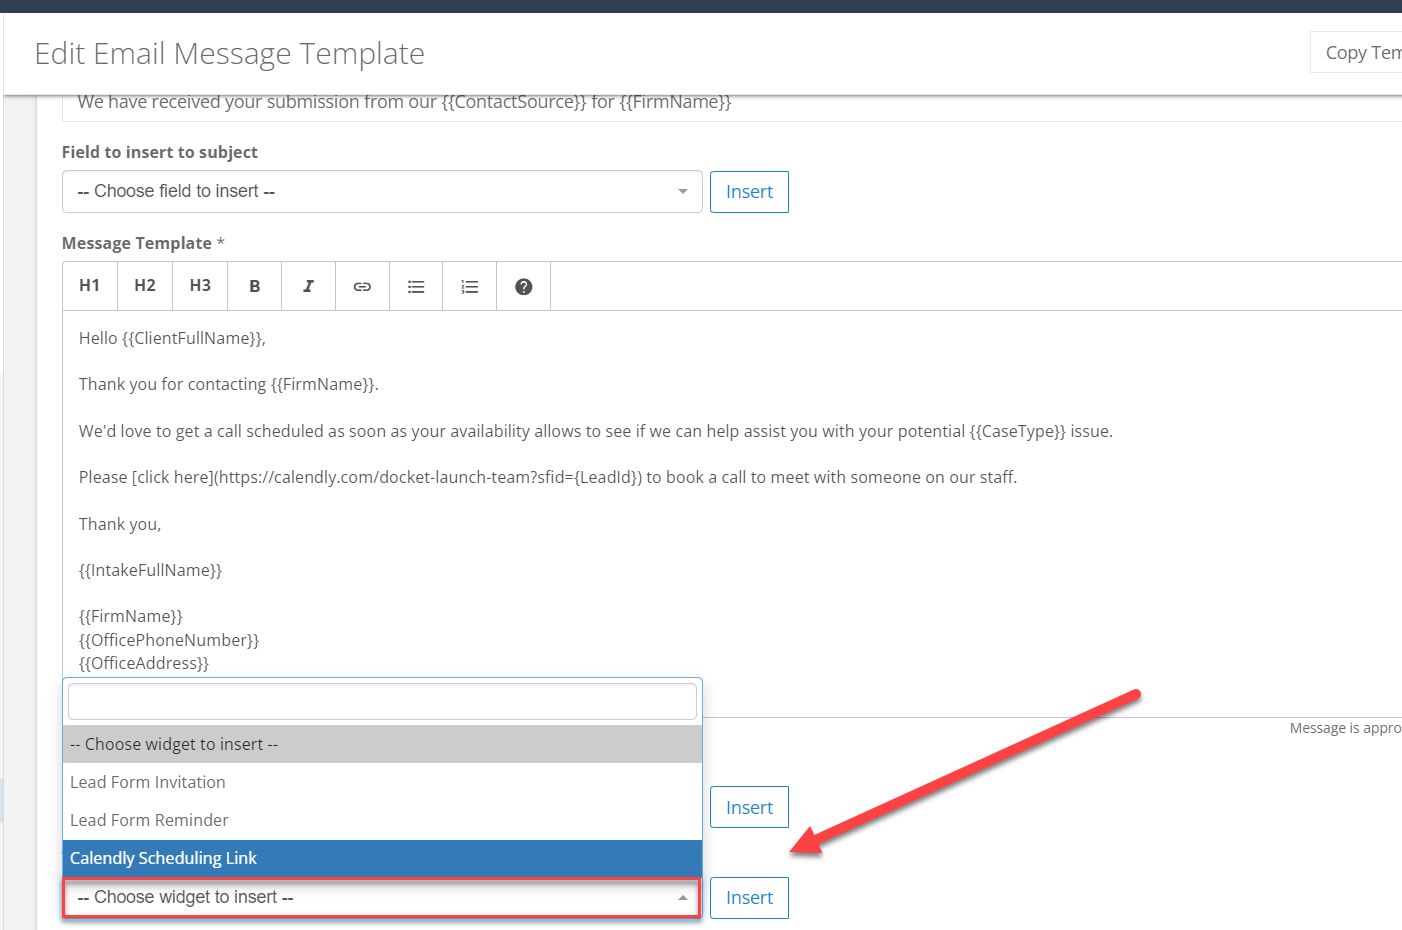
Task: Click Insert button beside subject field dropdown
Action: pos(749,192)
